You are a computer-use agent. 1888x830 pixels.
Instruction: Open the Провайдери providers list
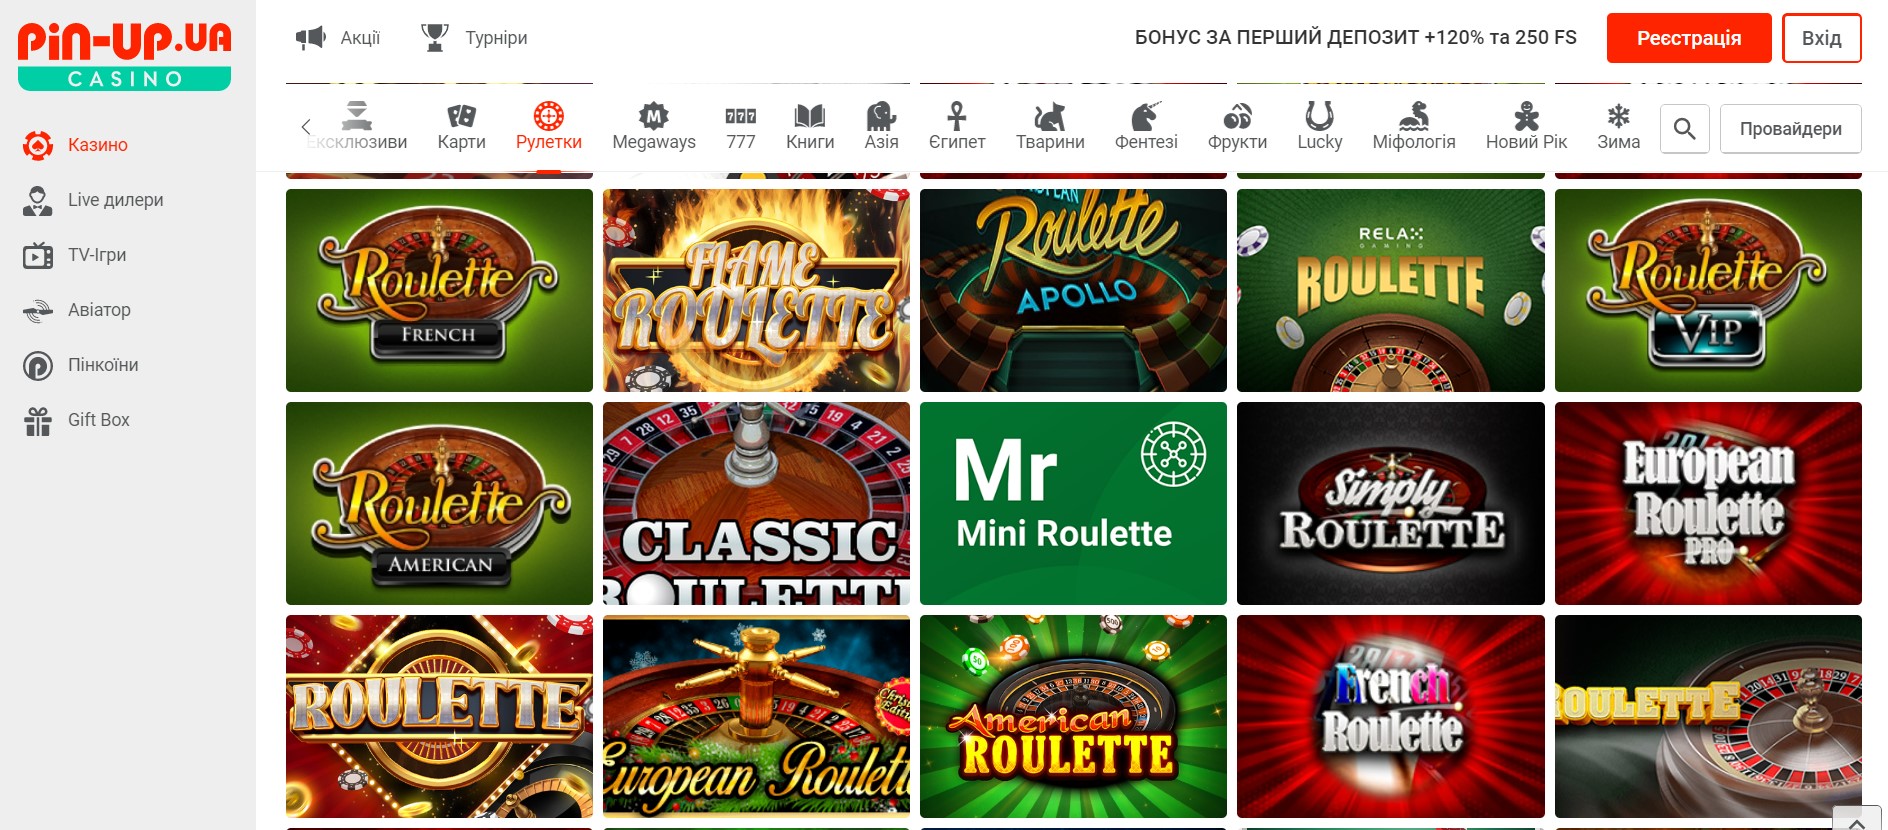pos(1790,129)
